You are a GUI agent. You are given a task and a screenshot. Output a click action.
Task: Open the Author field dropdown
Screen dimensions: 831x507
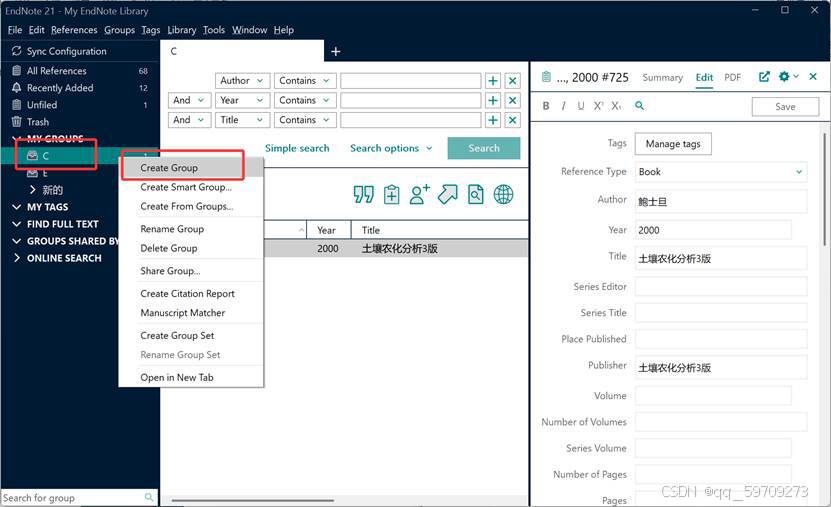point(243,81)
